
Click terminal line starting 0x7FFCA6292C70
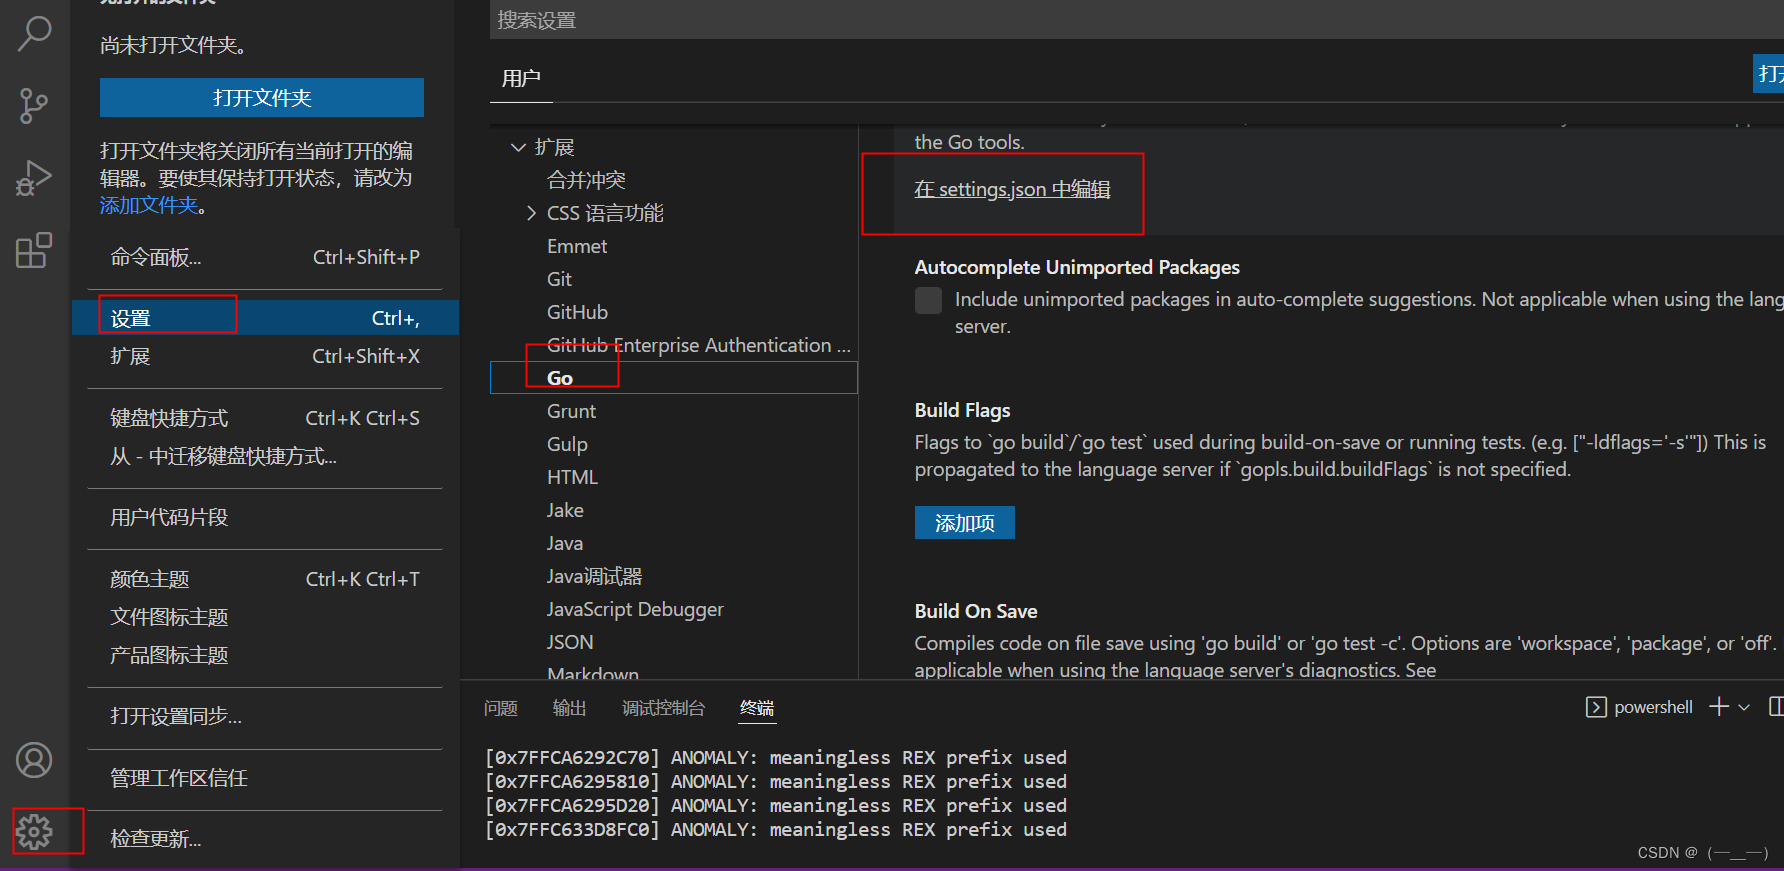coord(776,757)
